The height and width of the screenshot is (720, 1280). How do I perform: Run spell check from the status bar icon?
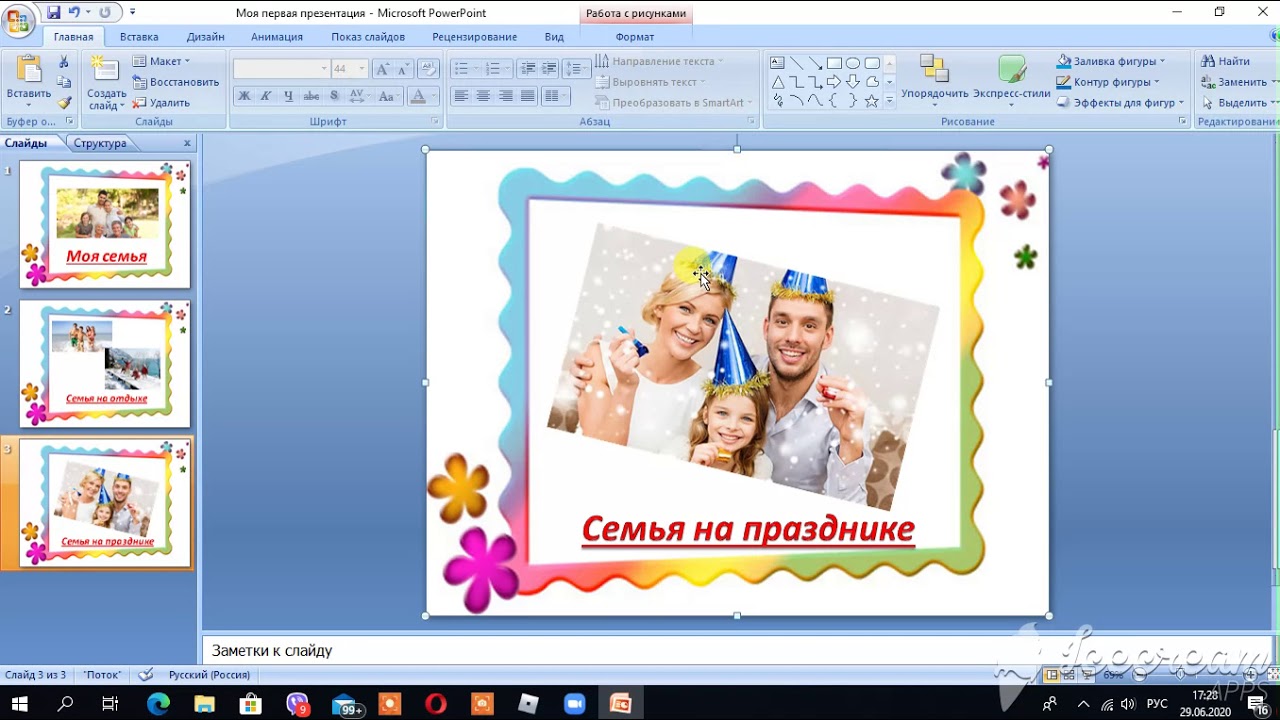[146, 675]
